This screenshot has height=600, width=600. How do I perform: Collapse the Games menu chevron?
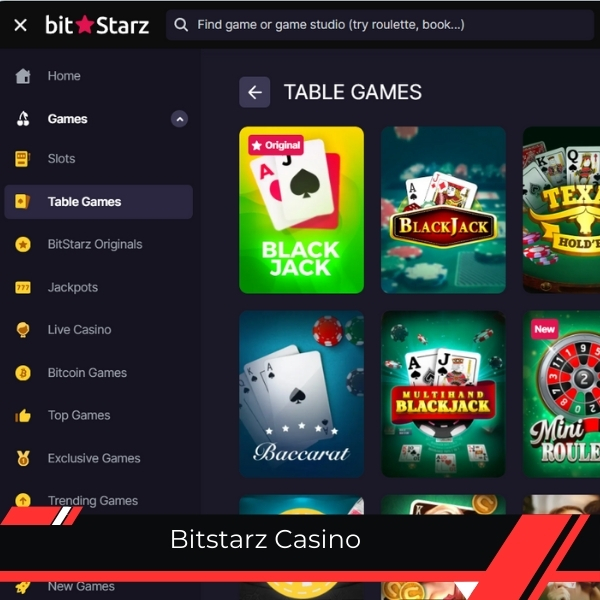click(179, 119)
